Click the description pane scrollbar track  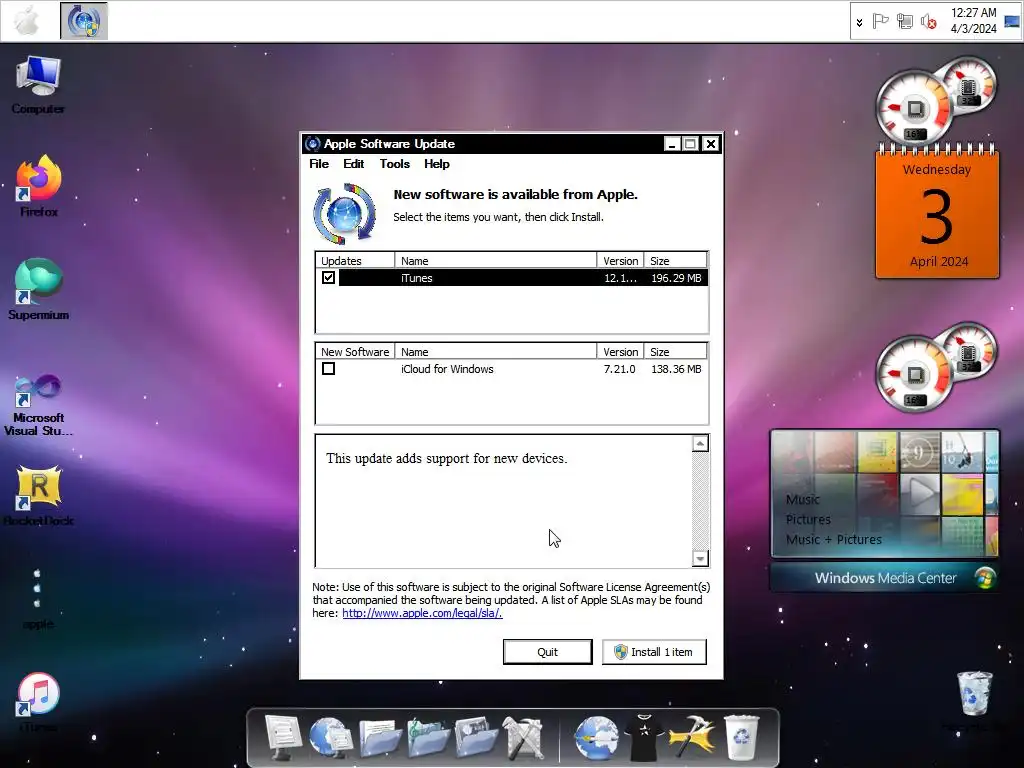[x=700, y=501]
